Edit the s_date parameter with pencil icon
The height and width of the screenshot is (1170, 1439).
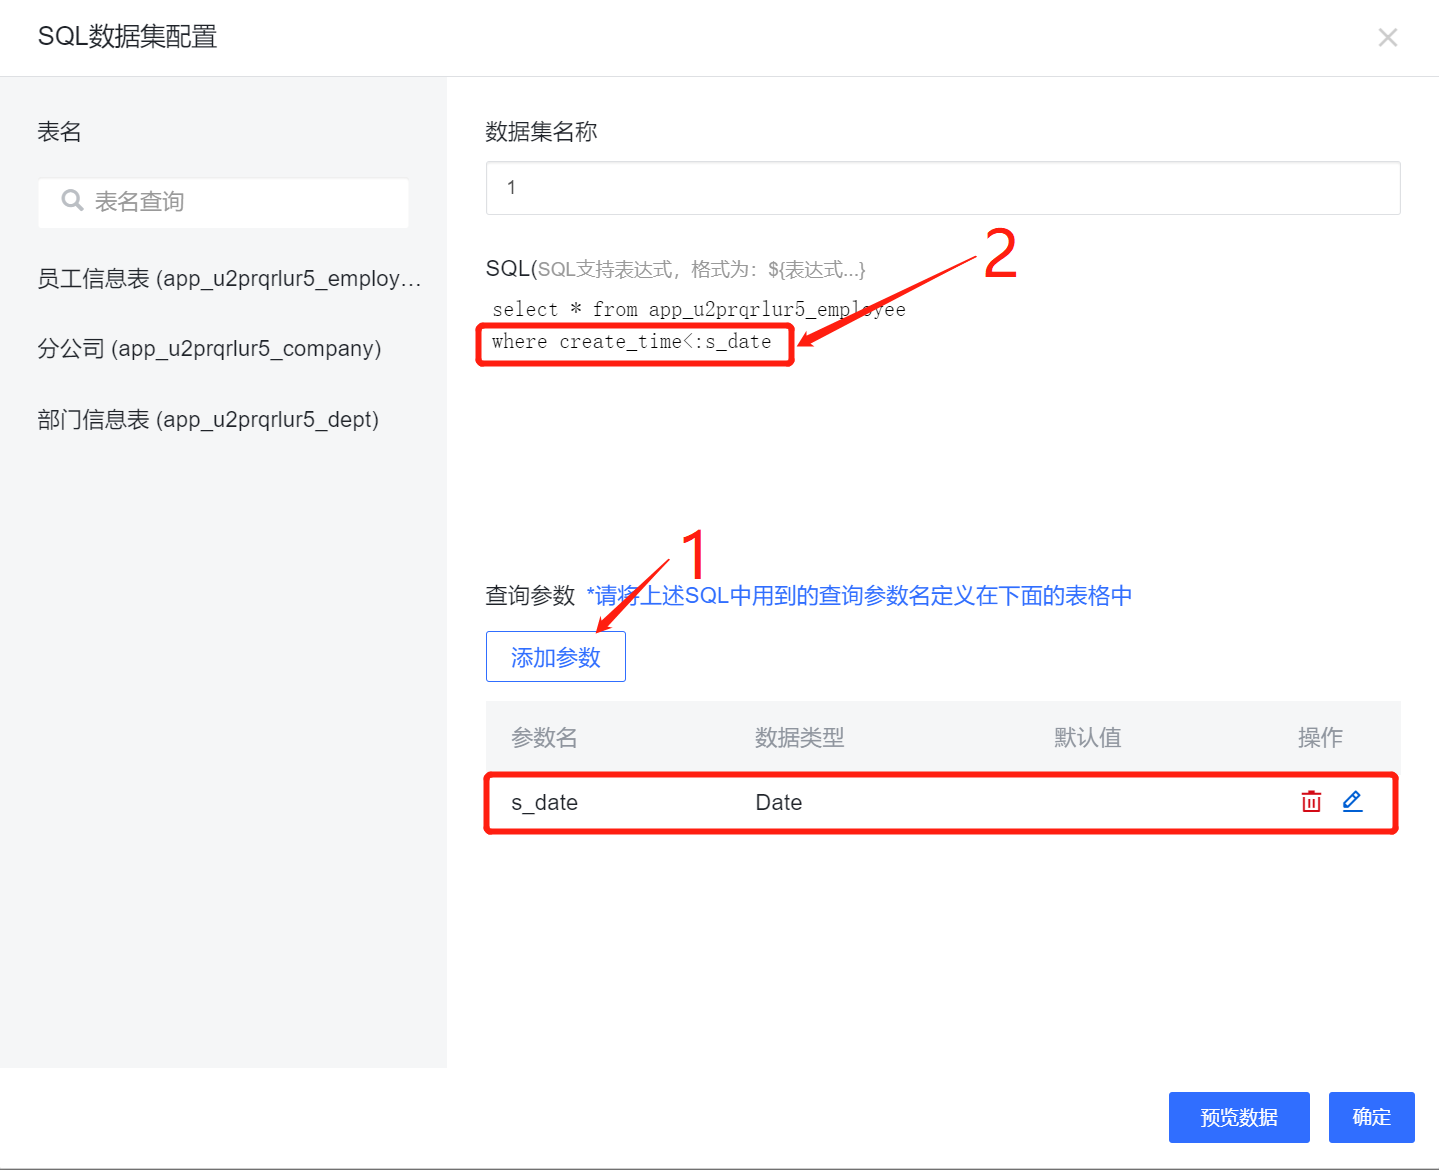point(1352,801)
